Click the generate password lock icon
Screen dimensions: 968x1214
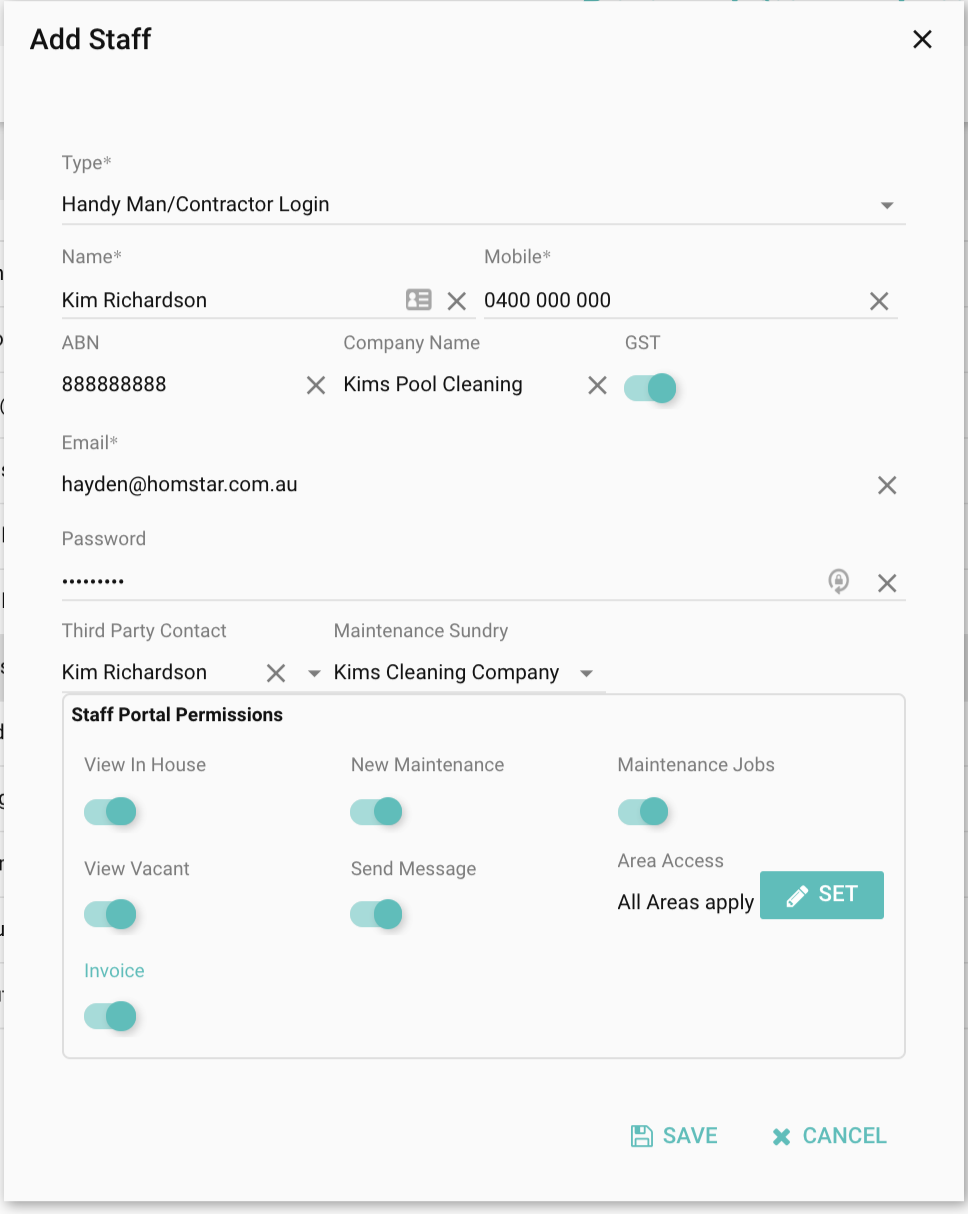click(839, 581)
